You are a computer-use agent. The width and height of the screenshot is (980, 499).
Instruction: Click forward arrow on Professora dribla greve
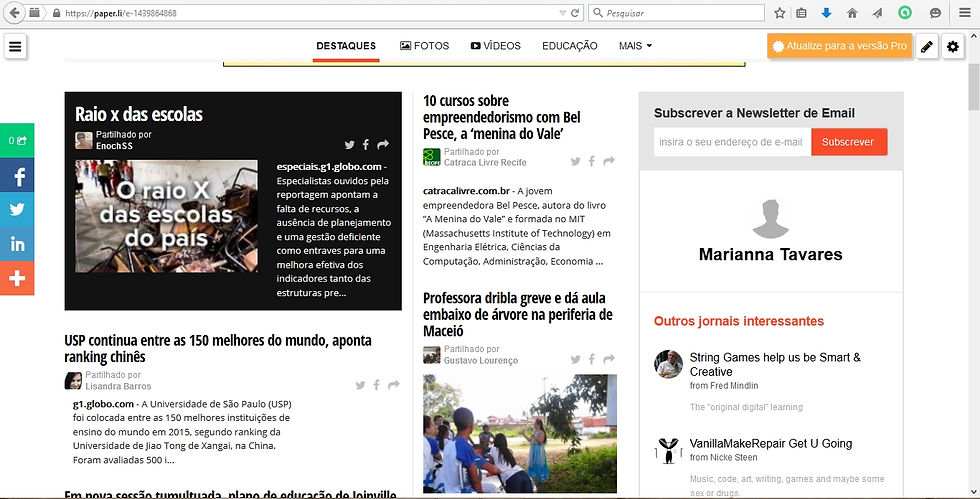(x=609, y=359)
